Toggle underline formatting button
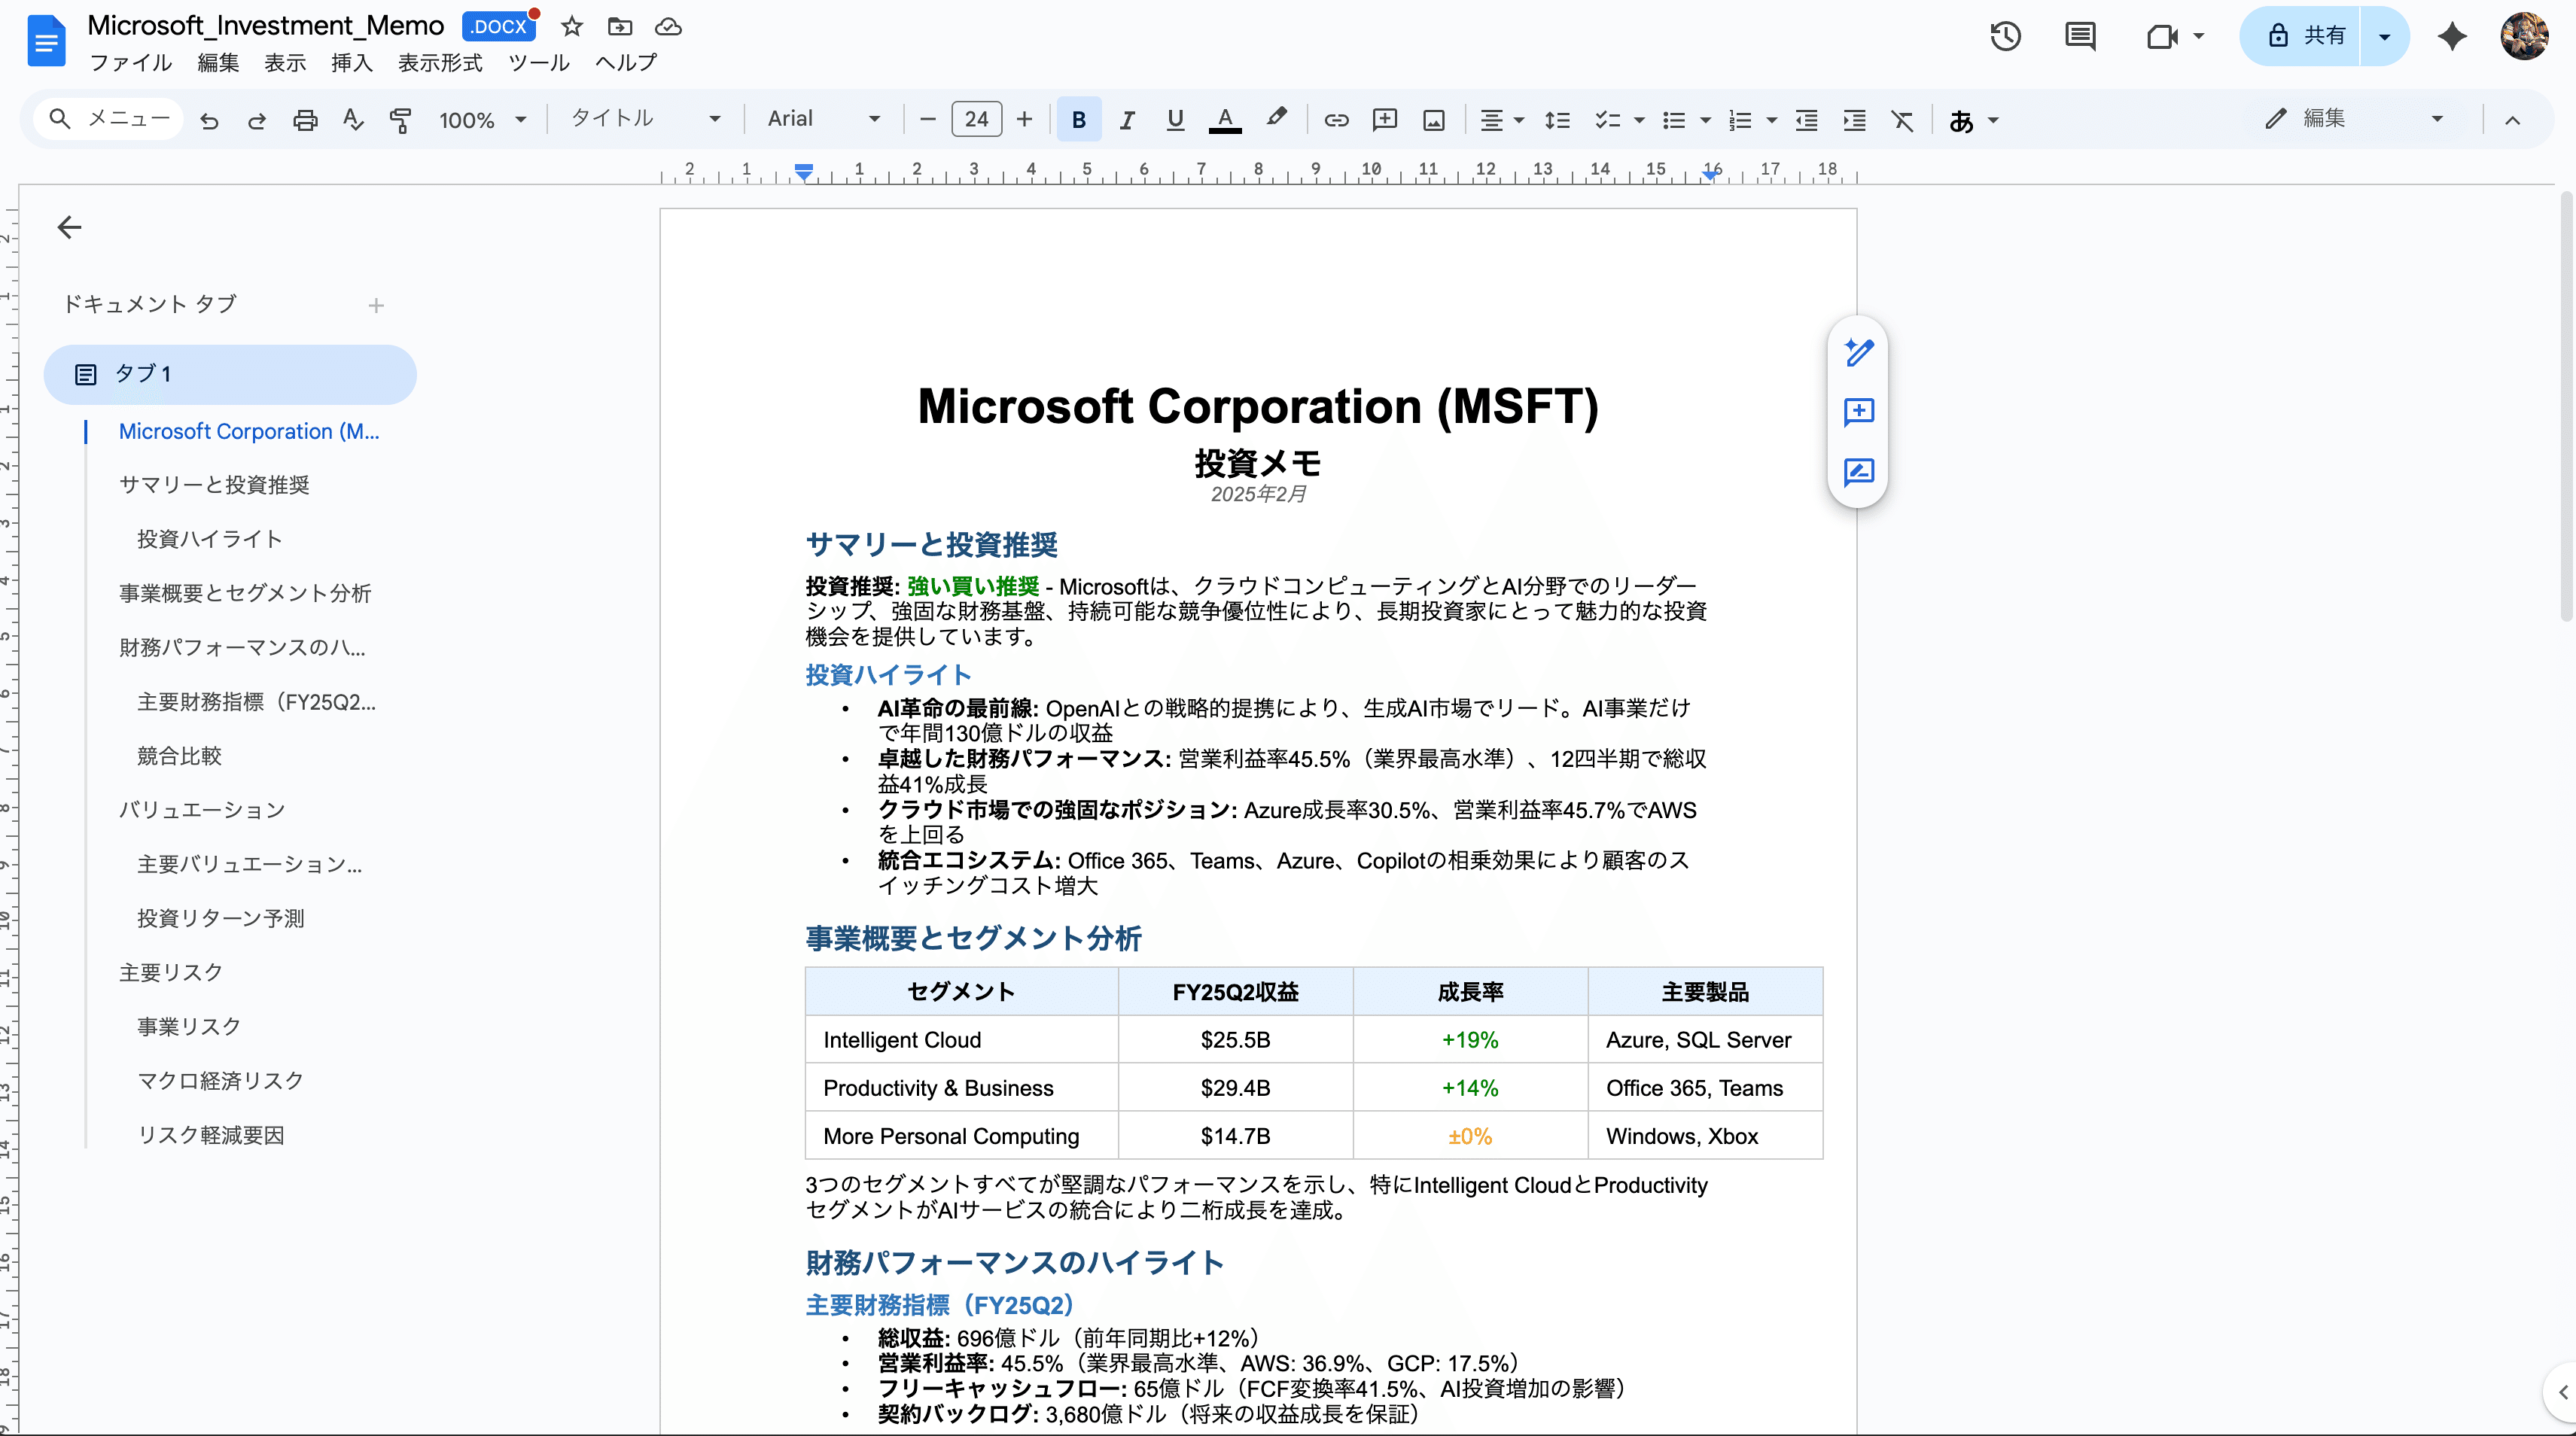Image resolution: width=2576 pixels, height=1436 pixels. pos(1175,120)
